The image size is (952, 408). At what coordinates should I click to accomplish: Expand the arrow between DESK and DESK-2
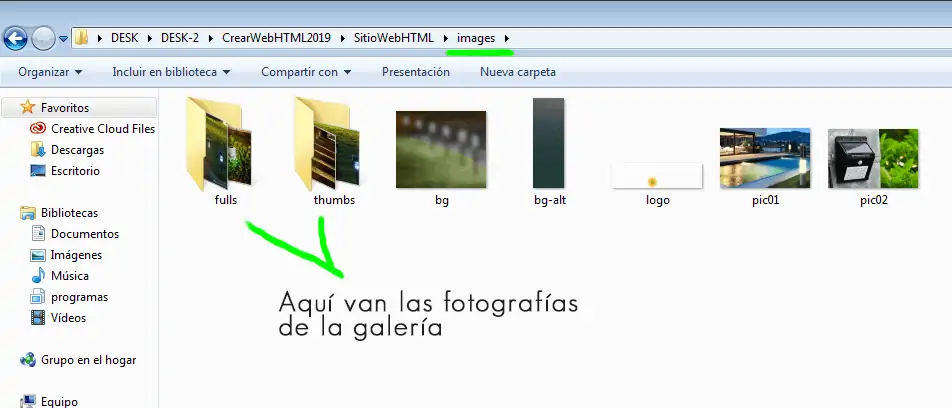pos(149,38)
